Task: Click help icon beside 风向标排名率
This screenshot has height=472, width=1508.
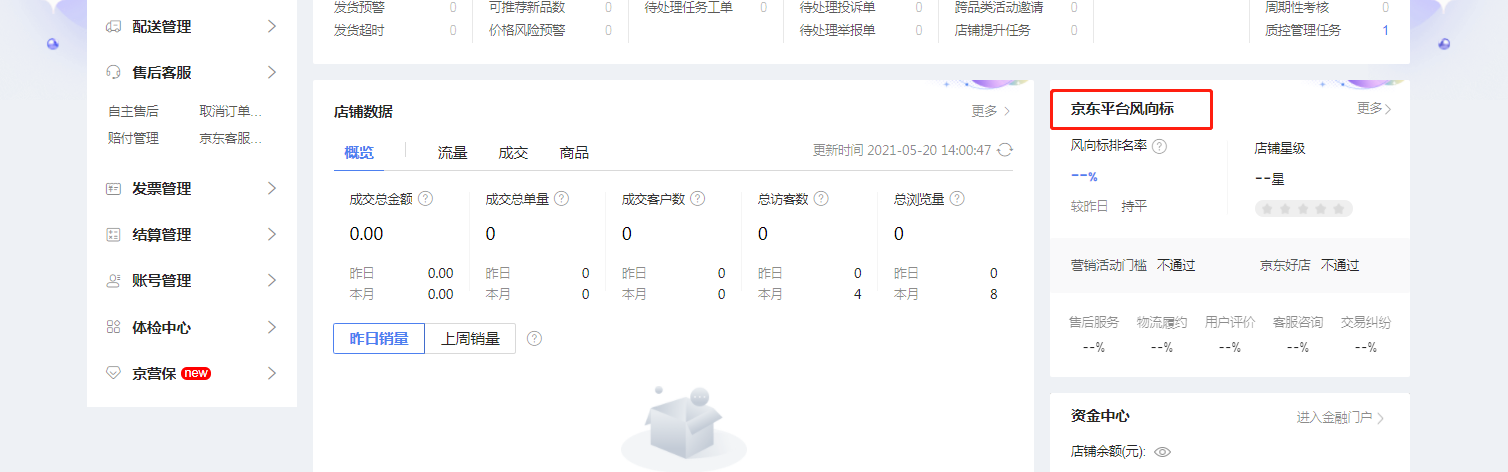Action: (1160, 147)
